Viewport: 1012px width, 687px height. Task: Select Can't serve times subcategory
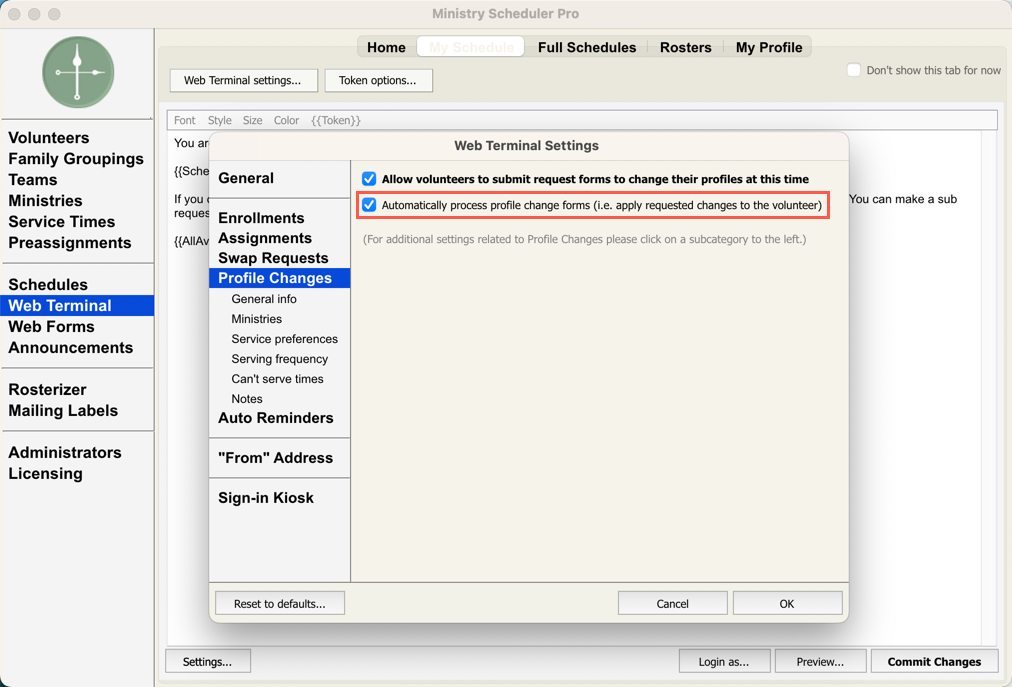point(279,378)
